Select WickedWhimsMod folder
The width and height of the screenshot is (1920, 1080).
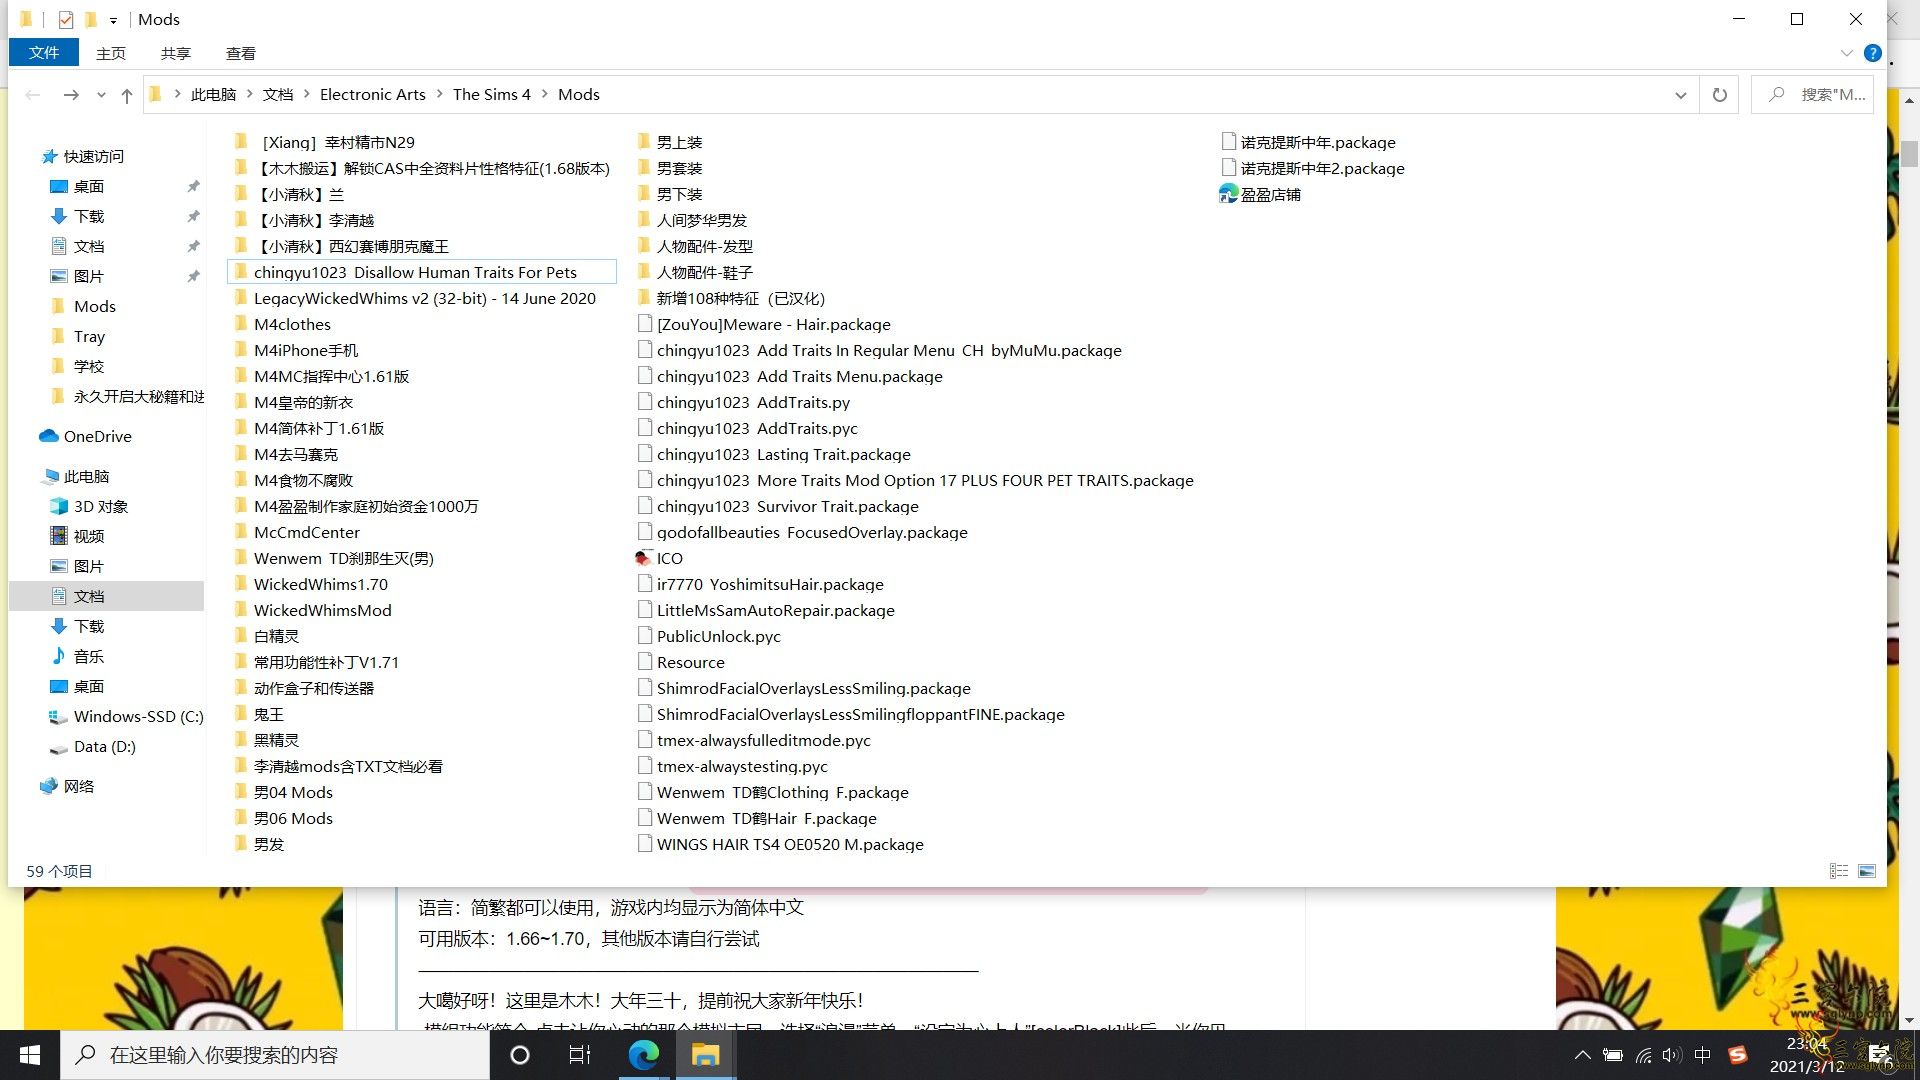(x=322, y=611)
